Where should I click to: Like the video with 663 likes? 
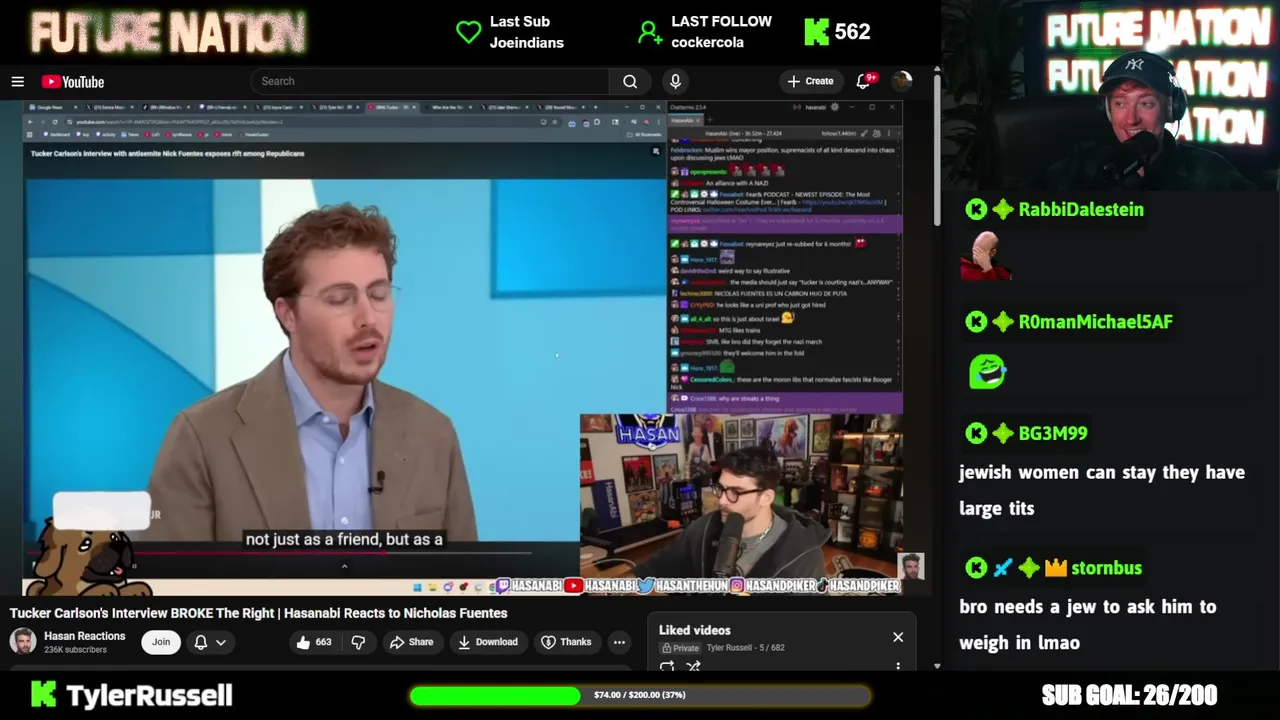314,642
